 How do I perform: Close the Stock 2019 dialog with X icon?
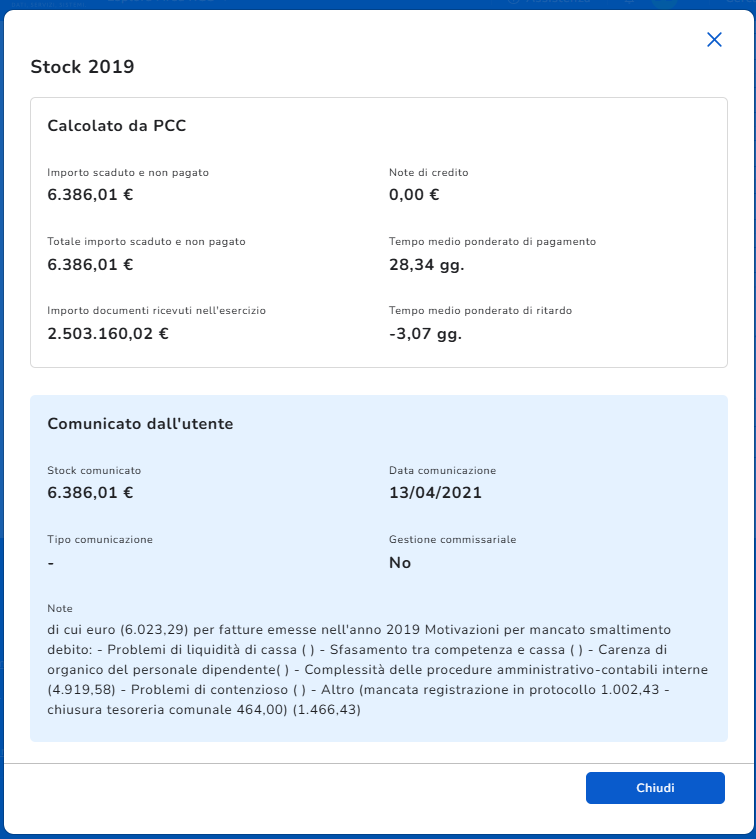[x=714, y=40]
